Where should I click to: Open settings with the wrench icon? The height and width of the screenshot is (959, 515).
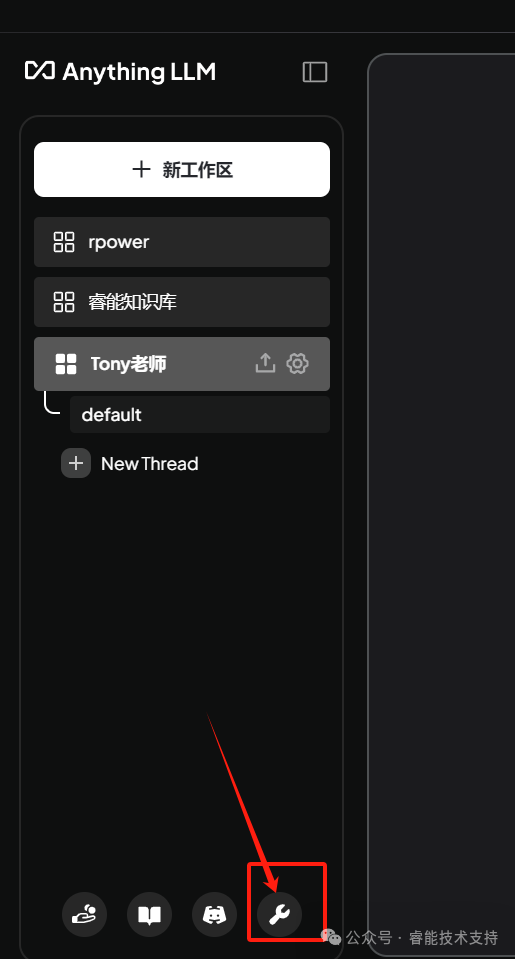pyautogui.click(x=280, y=915)
